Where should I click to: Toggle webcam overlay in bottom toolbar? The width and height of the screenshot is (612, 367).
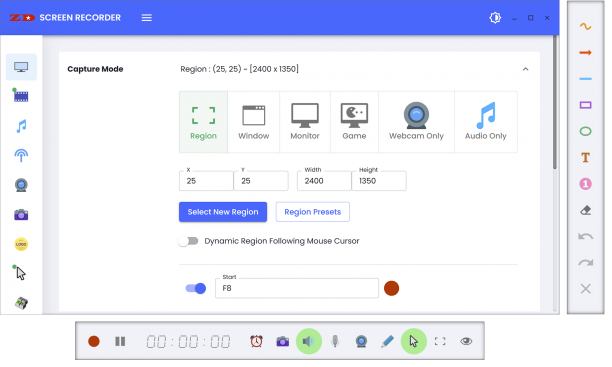(361, 341)
